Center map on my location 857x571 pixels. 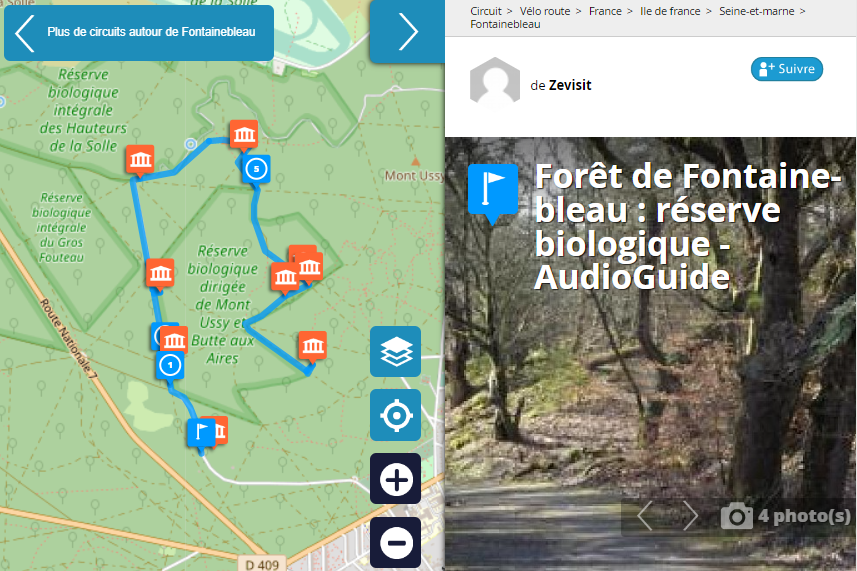click(x=396, y=415)
